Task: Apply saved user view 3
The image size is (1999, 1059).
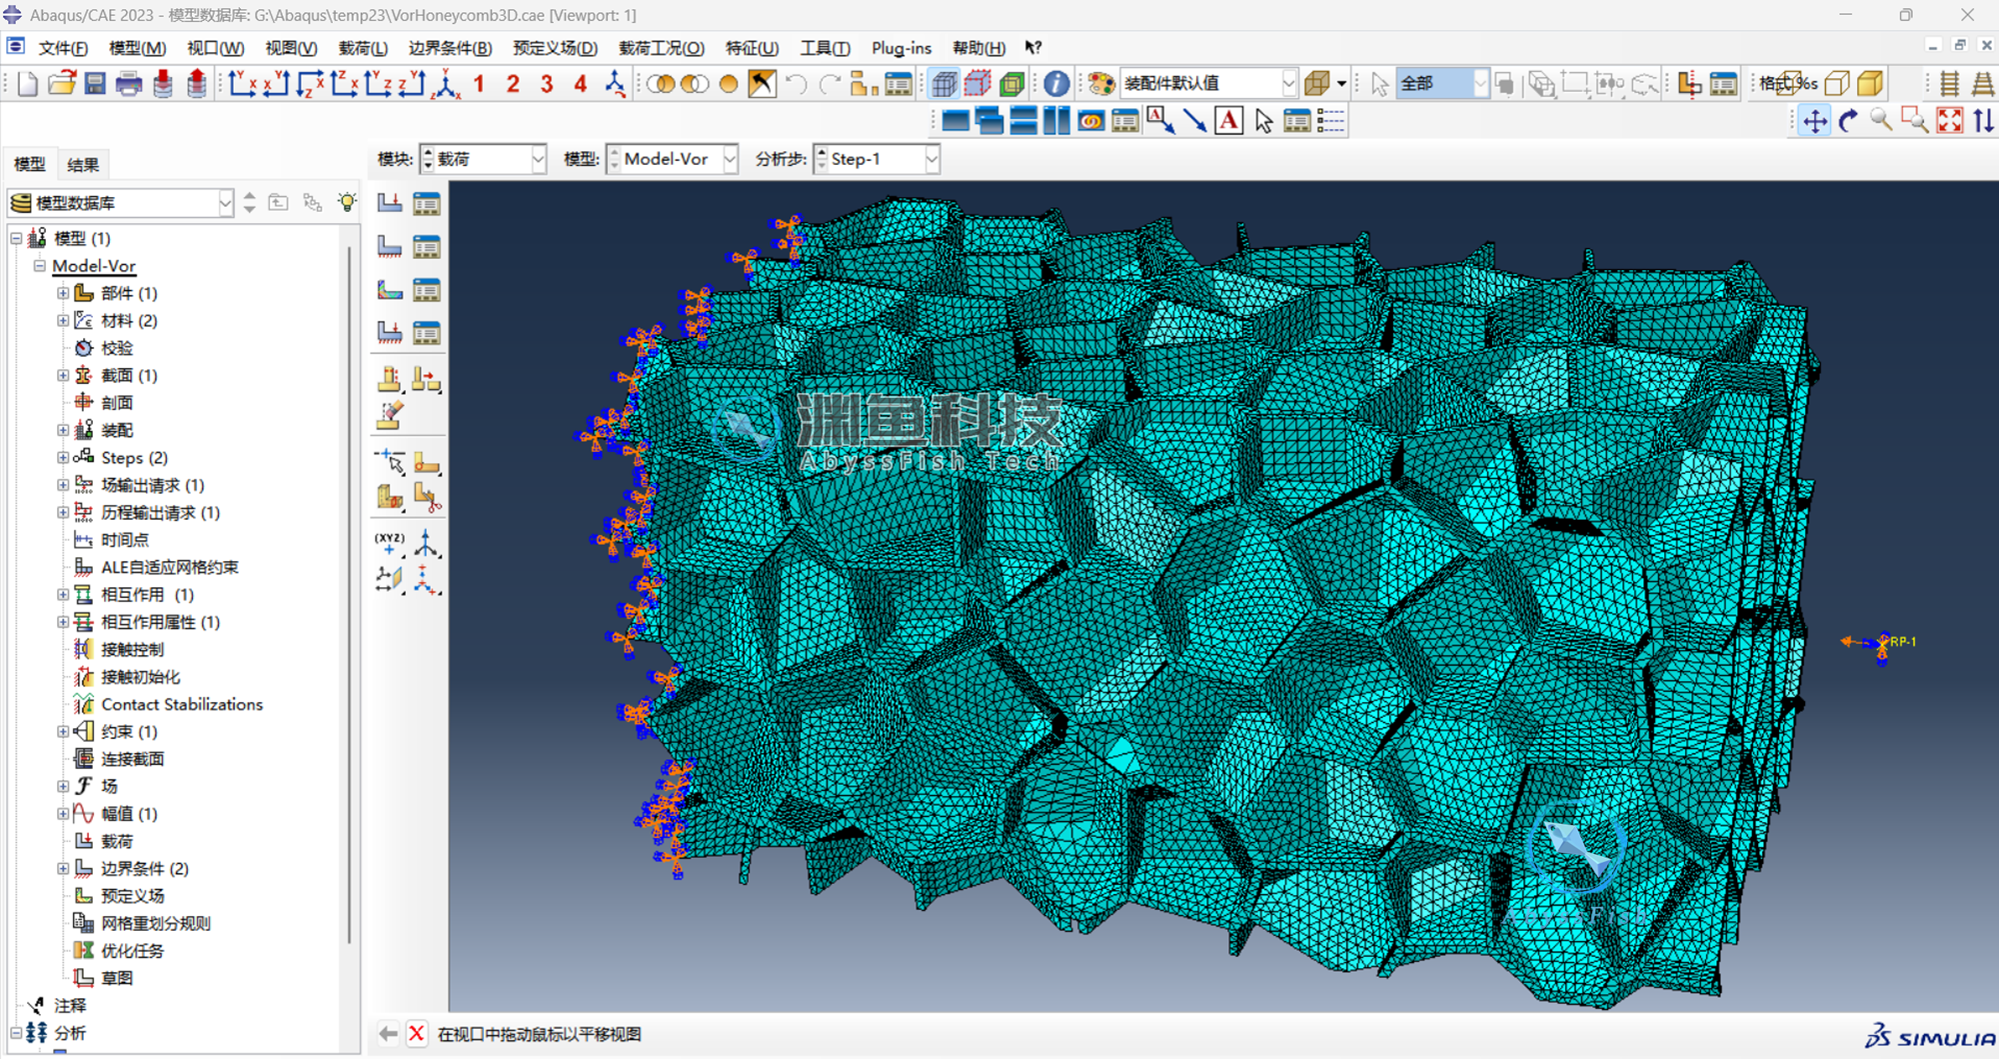Action: pyautogui.click(x=546, y=84)
